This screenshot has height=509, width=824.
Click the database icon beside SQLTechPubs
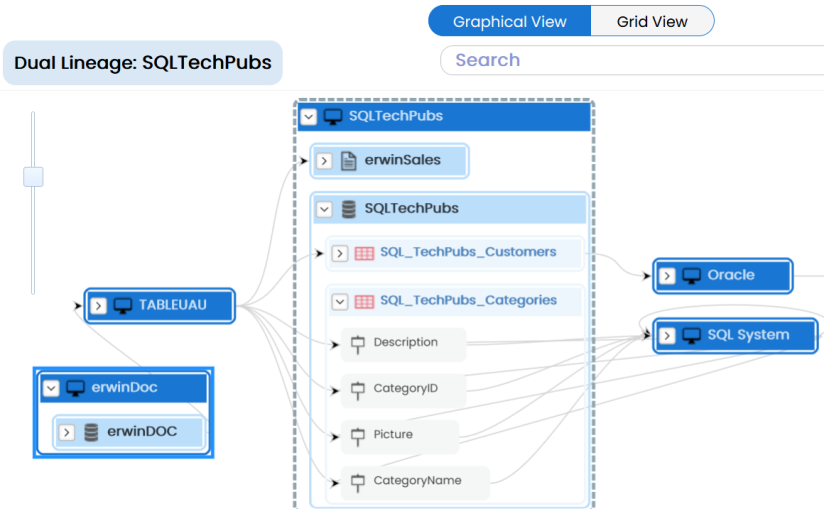(348, 209)
